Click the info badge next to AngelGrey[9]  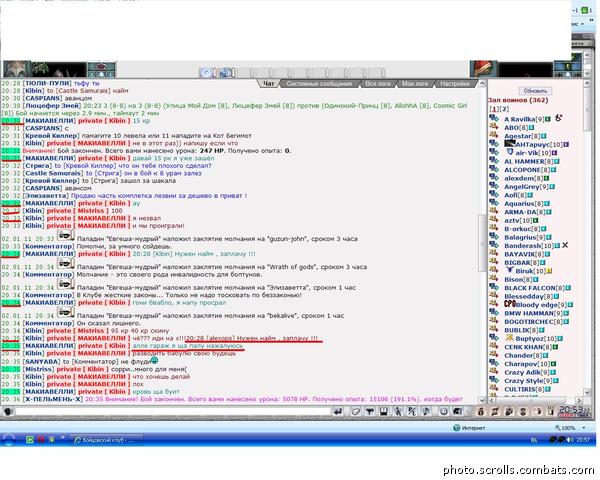pyautogui.click(x=552, y=187)
